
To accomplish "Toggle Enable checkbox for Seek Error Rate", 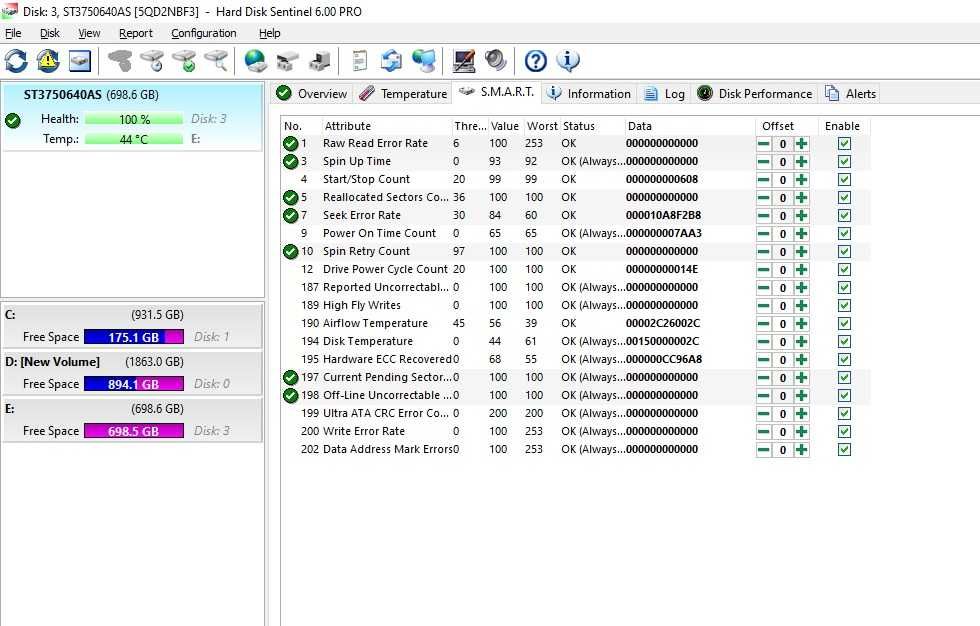I will click(844, 216).
